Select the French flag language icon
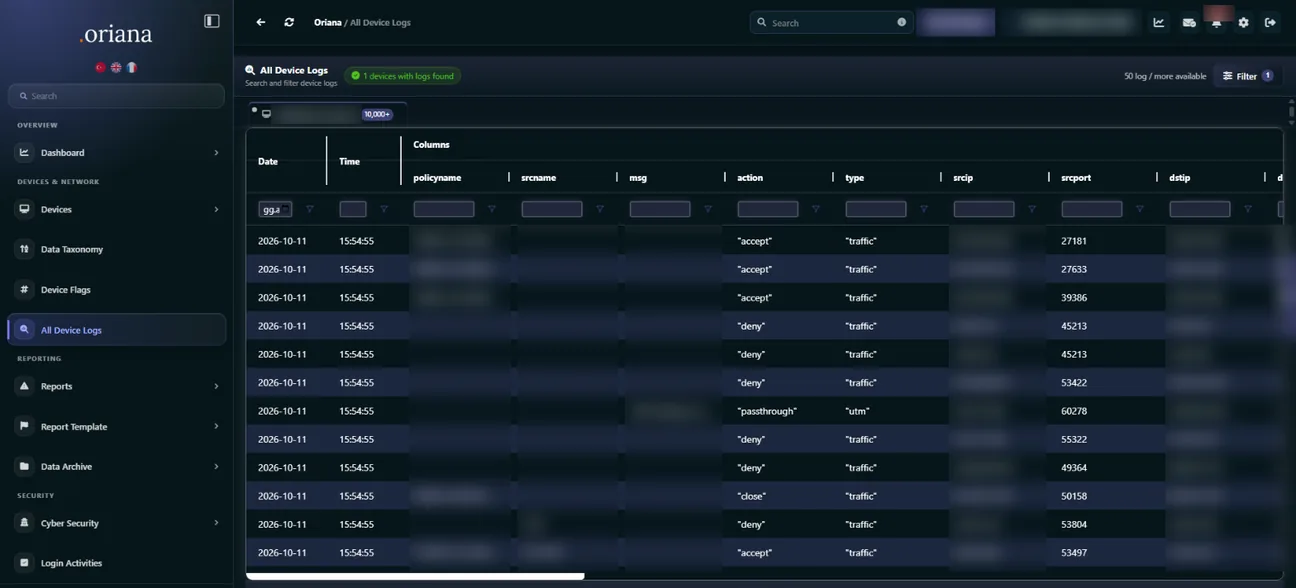Viewport: 1296px width, 588px height. coord(131,67)
